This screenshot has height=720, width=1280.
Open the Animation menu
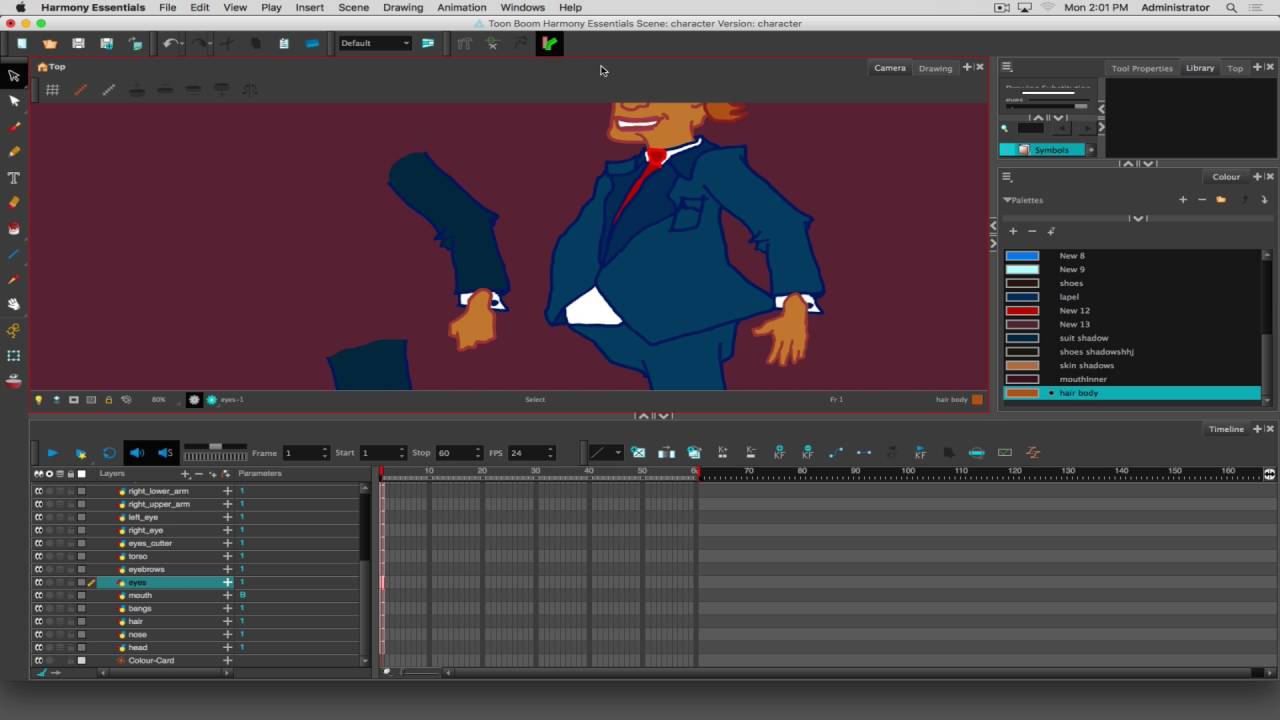(462, 7)
